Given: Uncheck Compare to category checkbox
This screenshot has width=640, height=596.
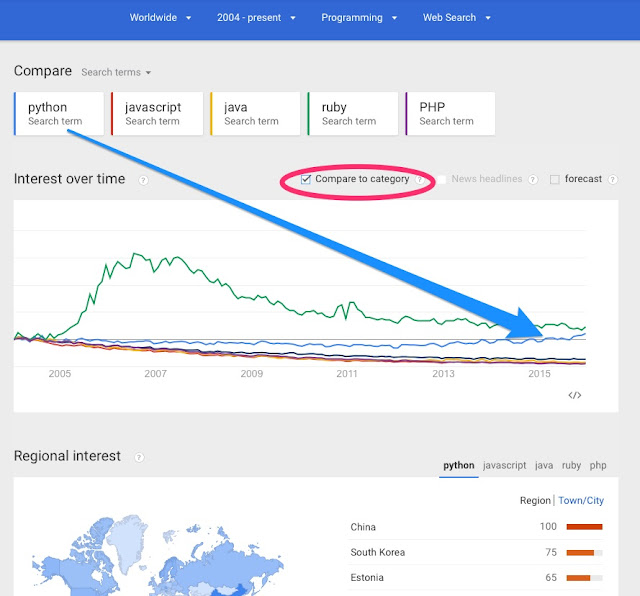Looking at the screenshot, I should [306, 179].
